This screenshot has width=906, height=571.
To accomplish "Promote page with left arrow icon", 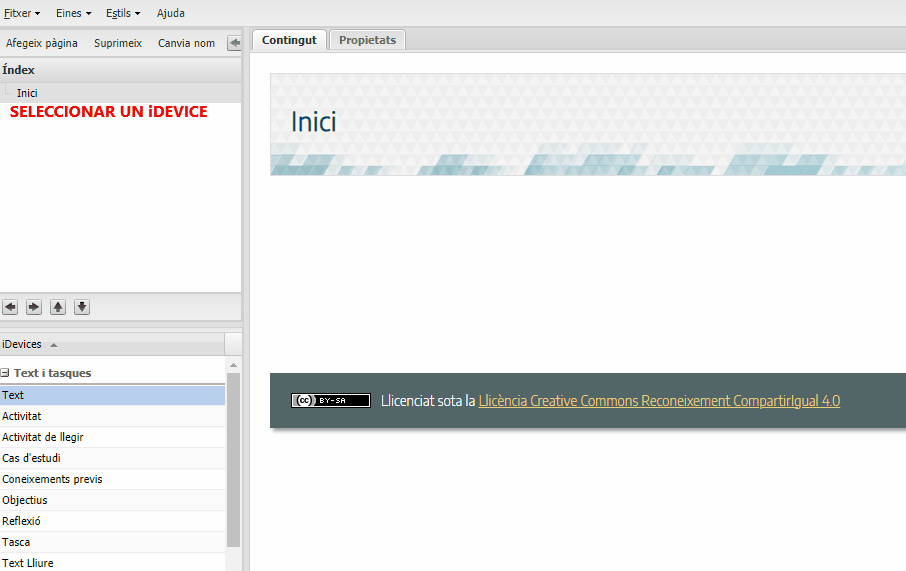I will coord(10,307).
